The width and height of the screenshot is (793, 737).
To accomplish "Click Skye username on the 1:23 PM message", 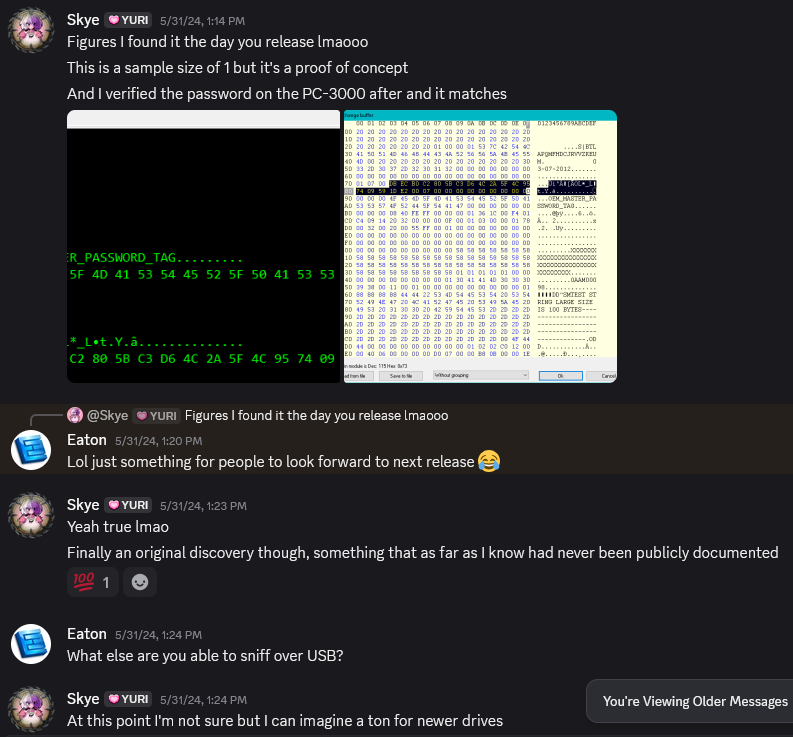I will [83, 505].
